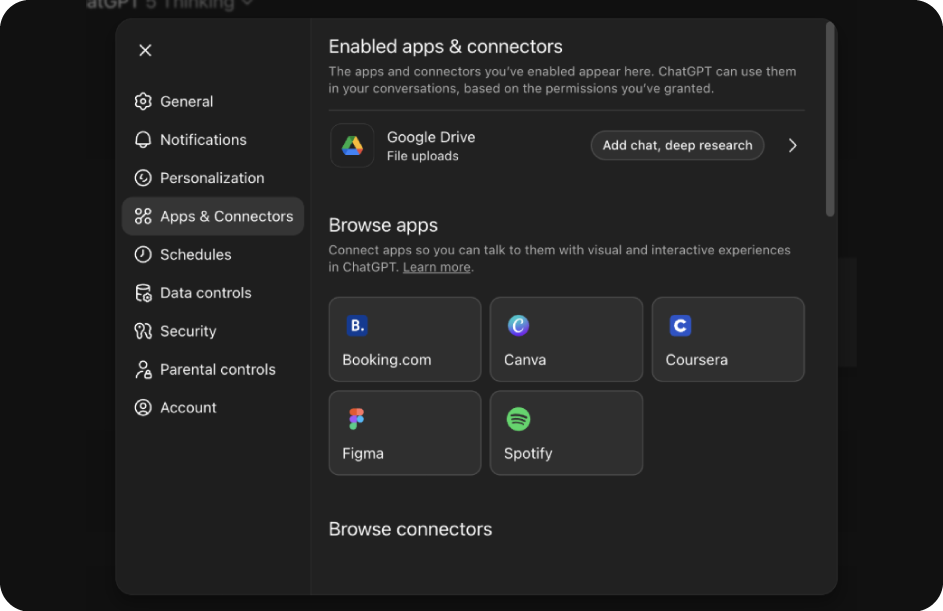Open the Figma app card
The height and width of the screenshot is (611, 943).
[405, 433]
